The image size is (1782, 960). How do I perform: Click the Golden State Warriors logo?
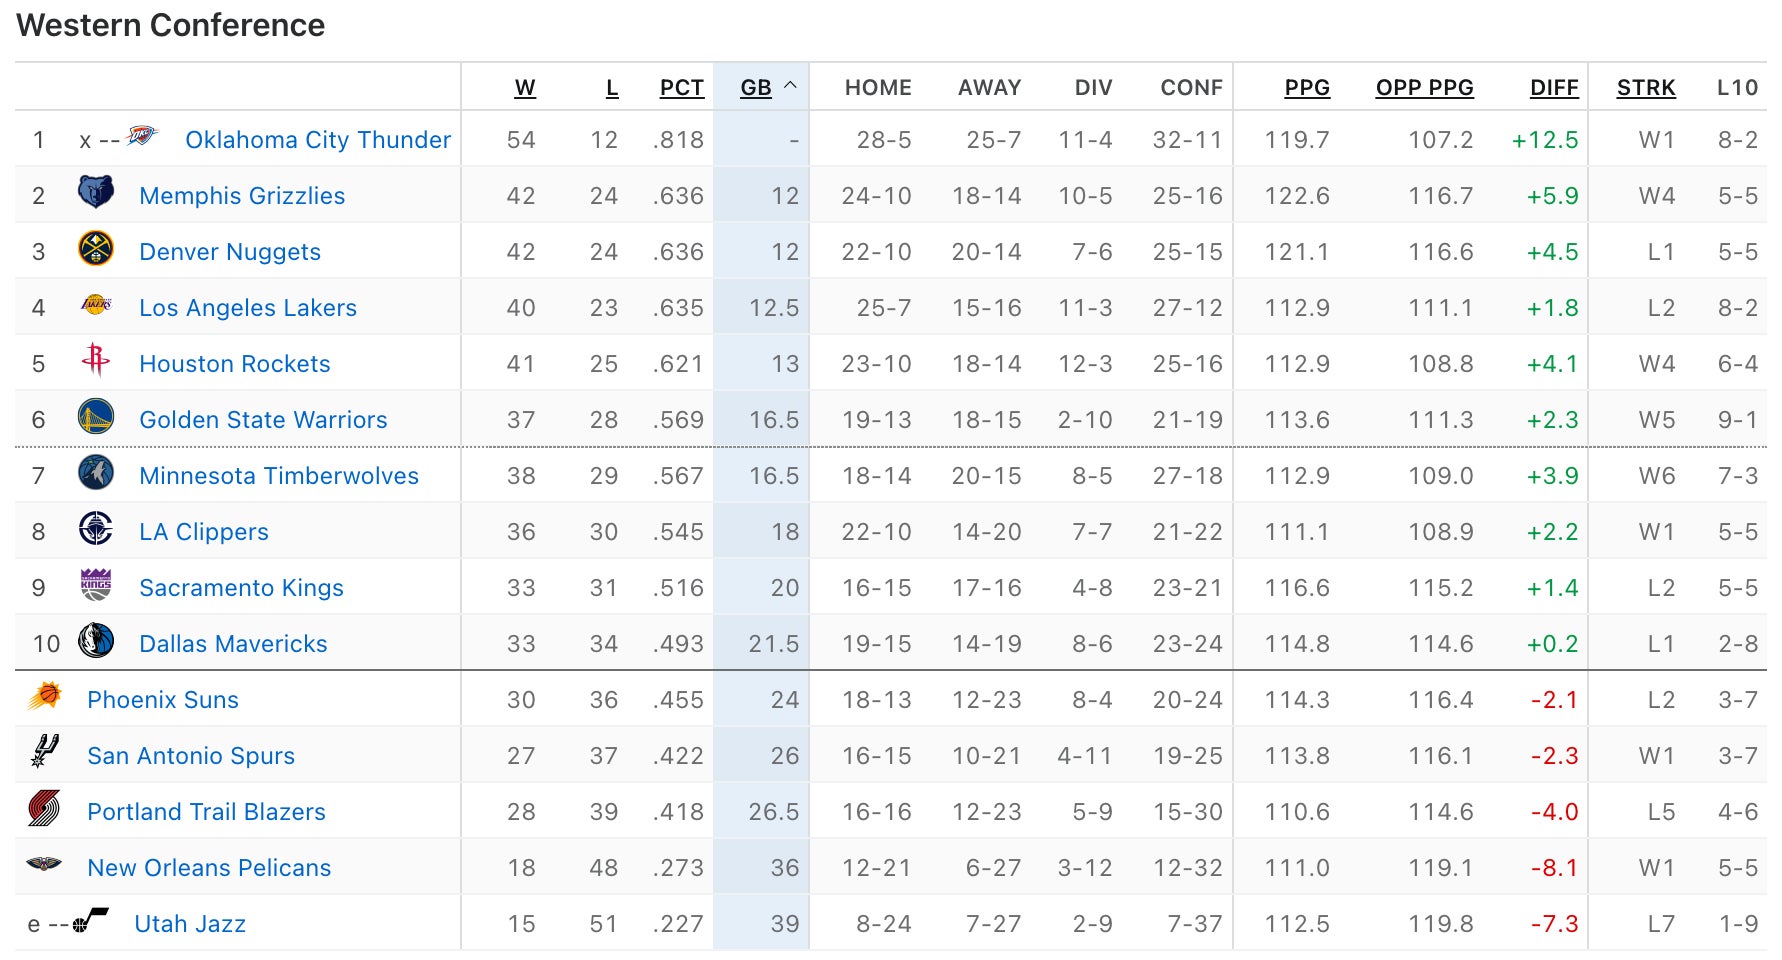coord(96,417)
